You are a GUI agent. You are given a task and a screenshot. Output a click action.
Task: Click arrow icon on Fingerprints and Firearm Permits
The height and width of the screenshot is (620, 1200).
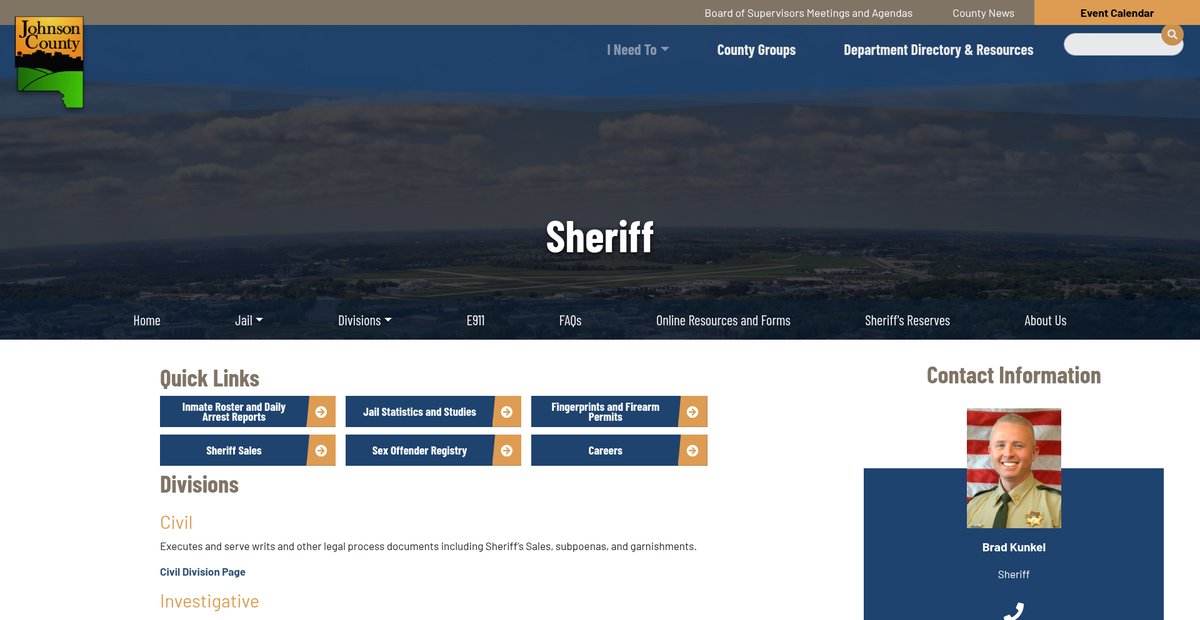(693, 412)
